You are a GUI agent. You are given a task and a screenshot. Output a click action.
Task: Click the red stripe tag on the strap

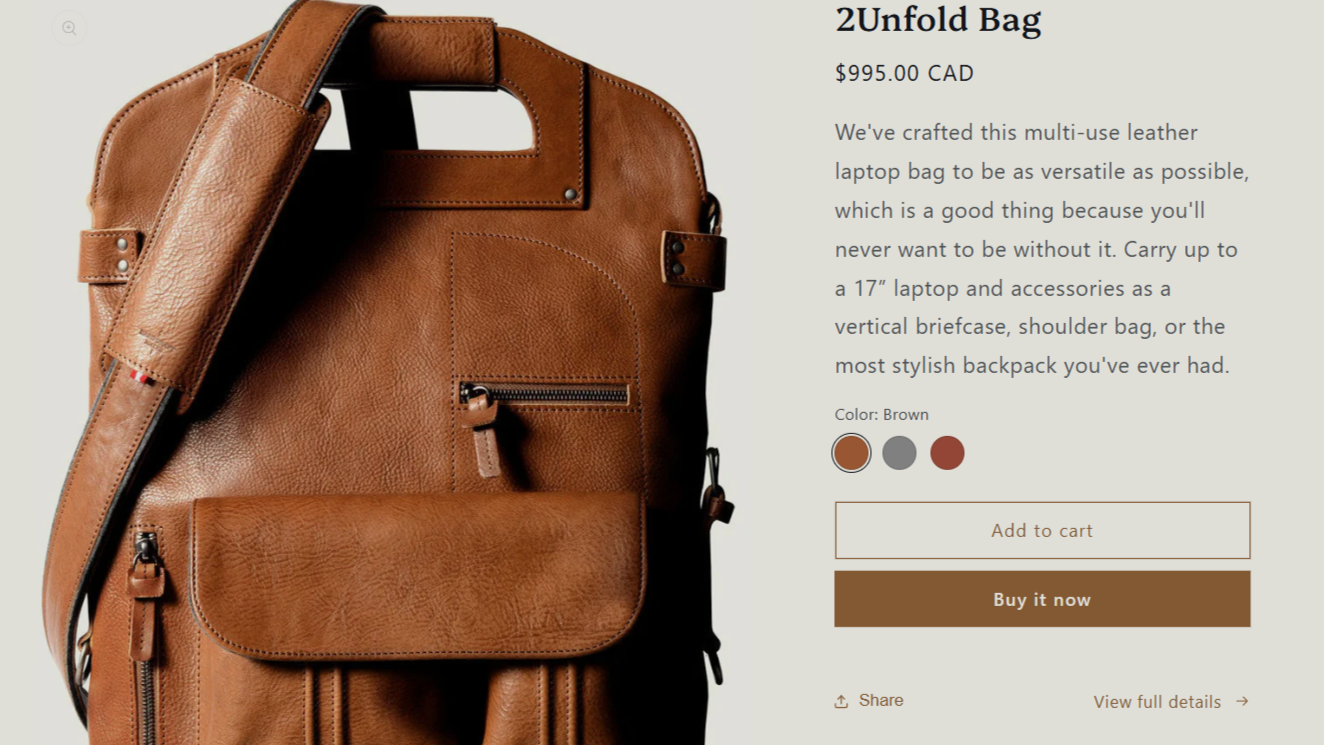(x=141, y=378)
